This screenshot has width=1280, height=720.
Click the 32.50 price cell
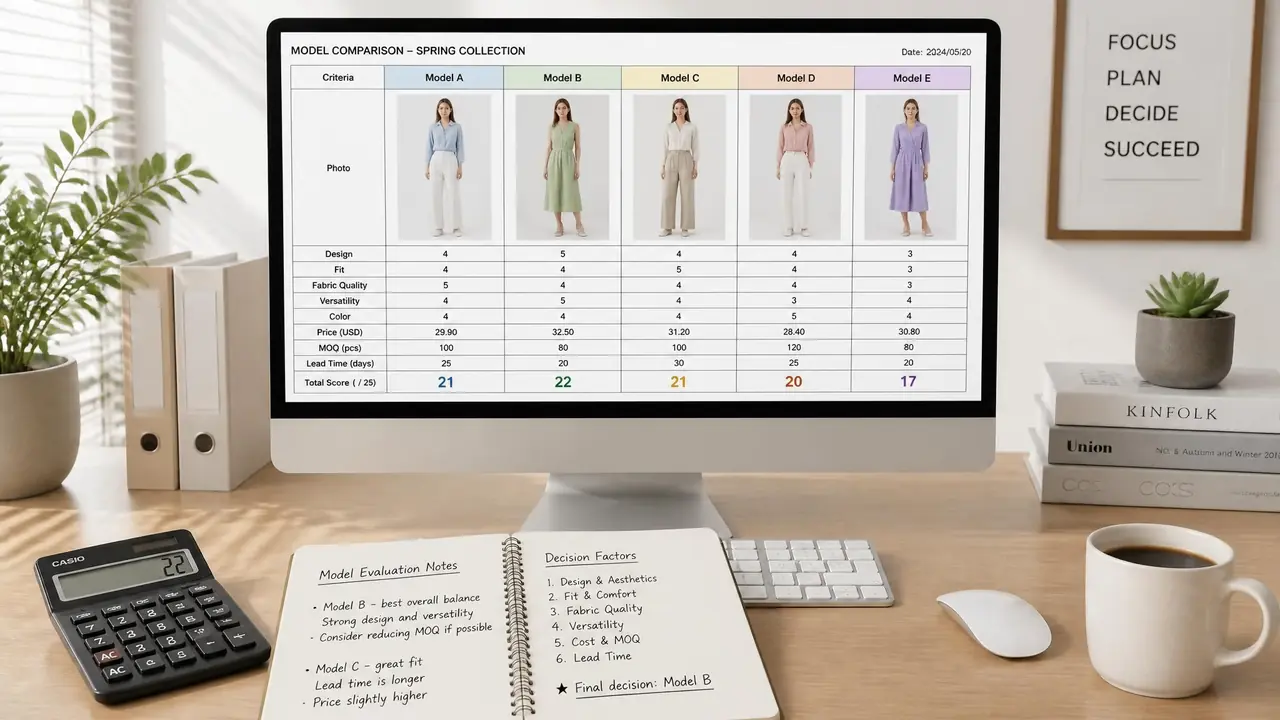click(563, 332)
